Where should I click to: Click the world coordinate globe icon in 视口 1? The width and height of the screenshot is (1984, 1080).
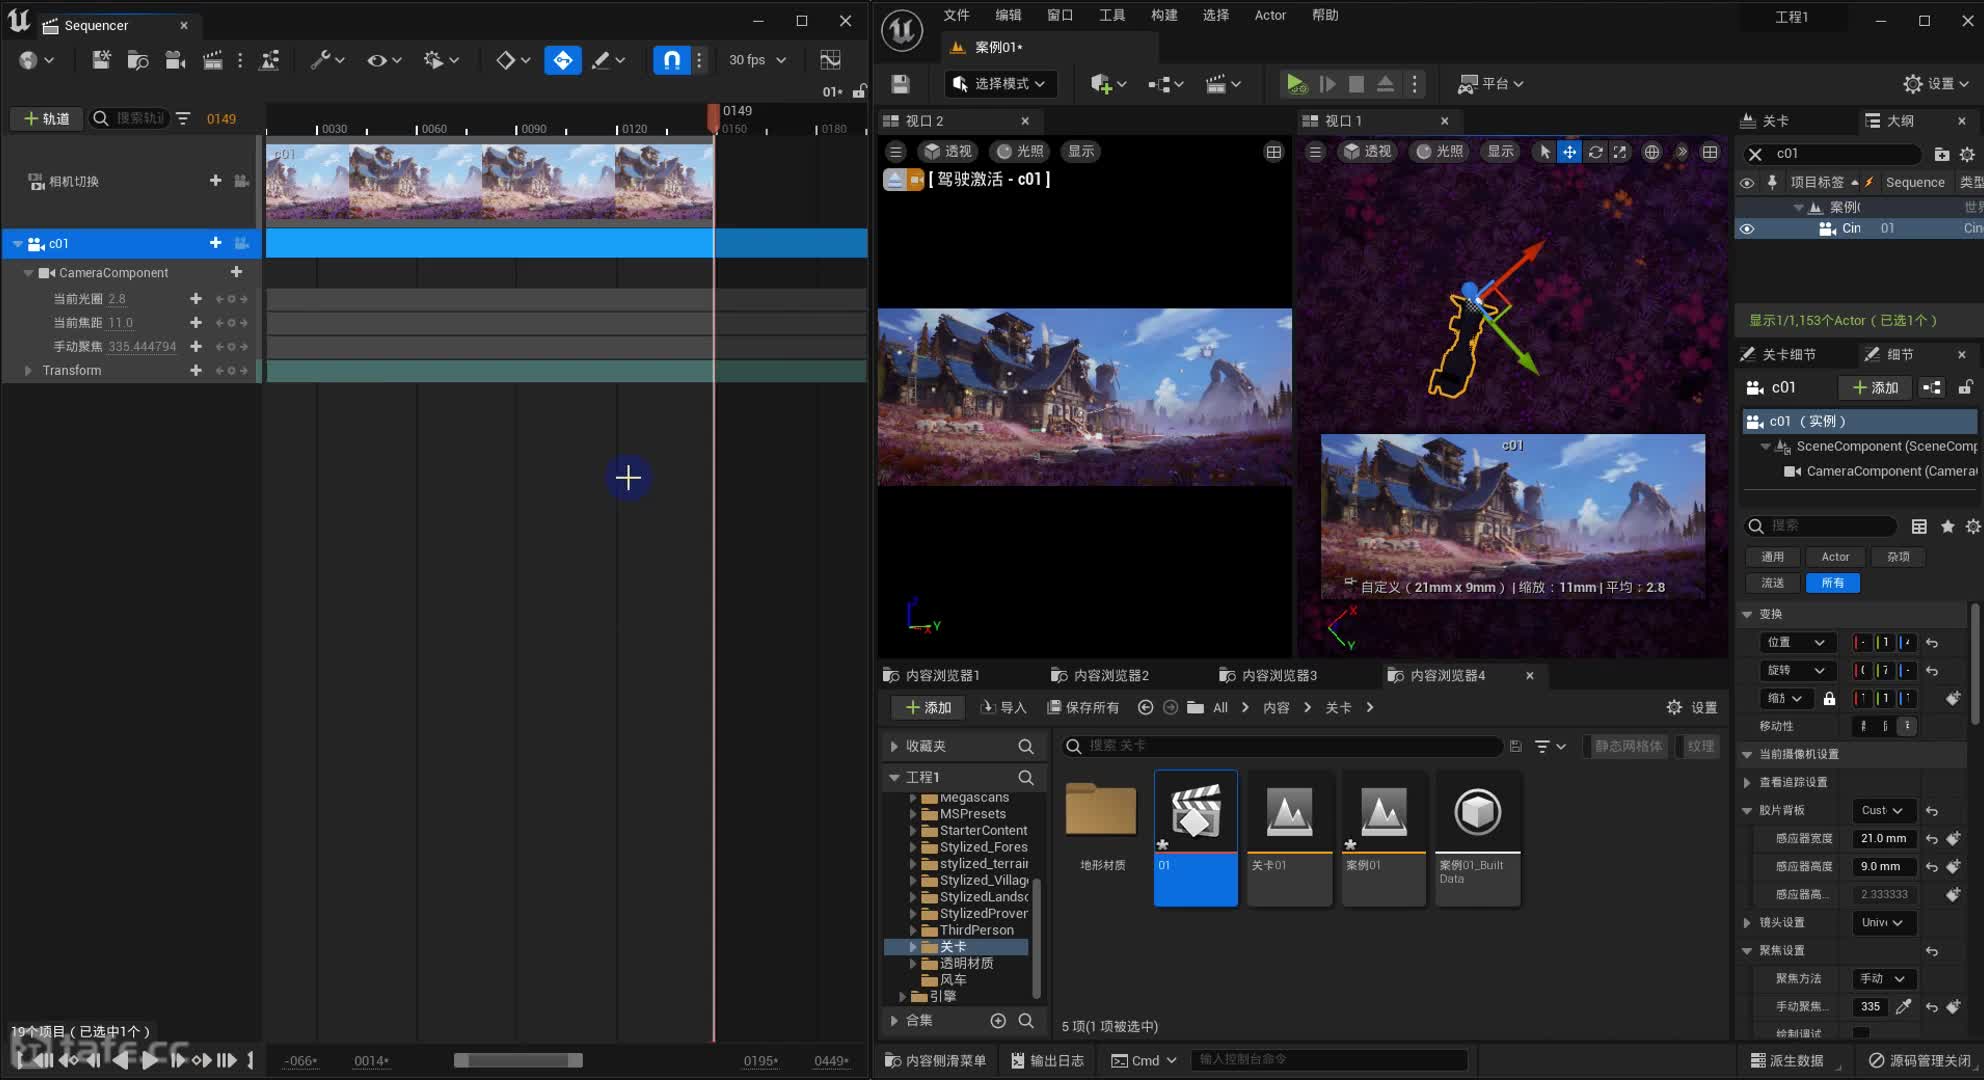pyautogui.click(x=1652, y=152)
